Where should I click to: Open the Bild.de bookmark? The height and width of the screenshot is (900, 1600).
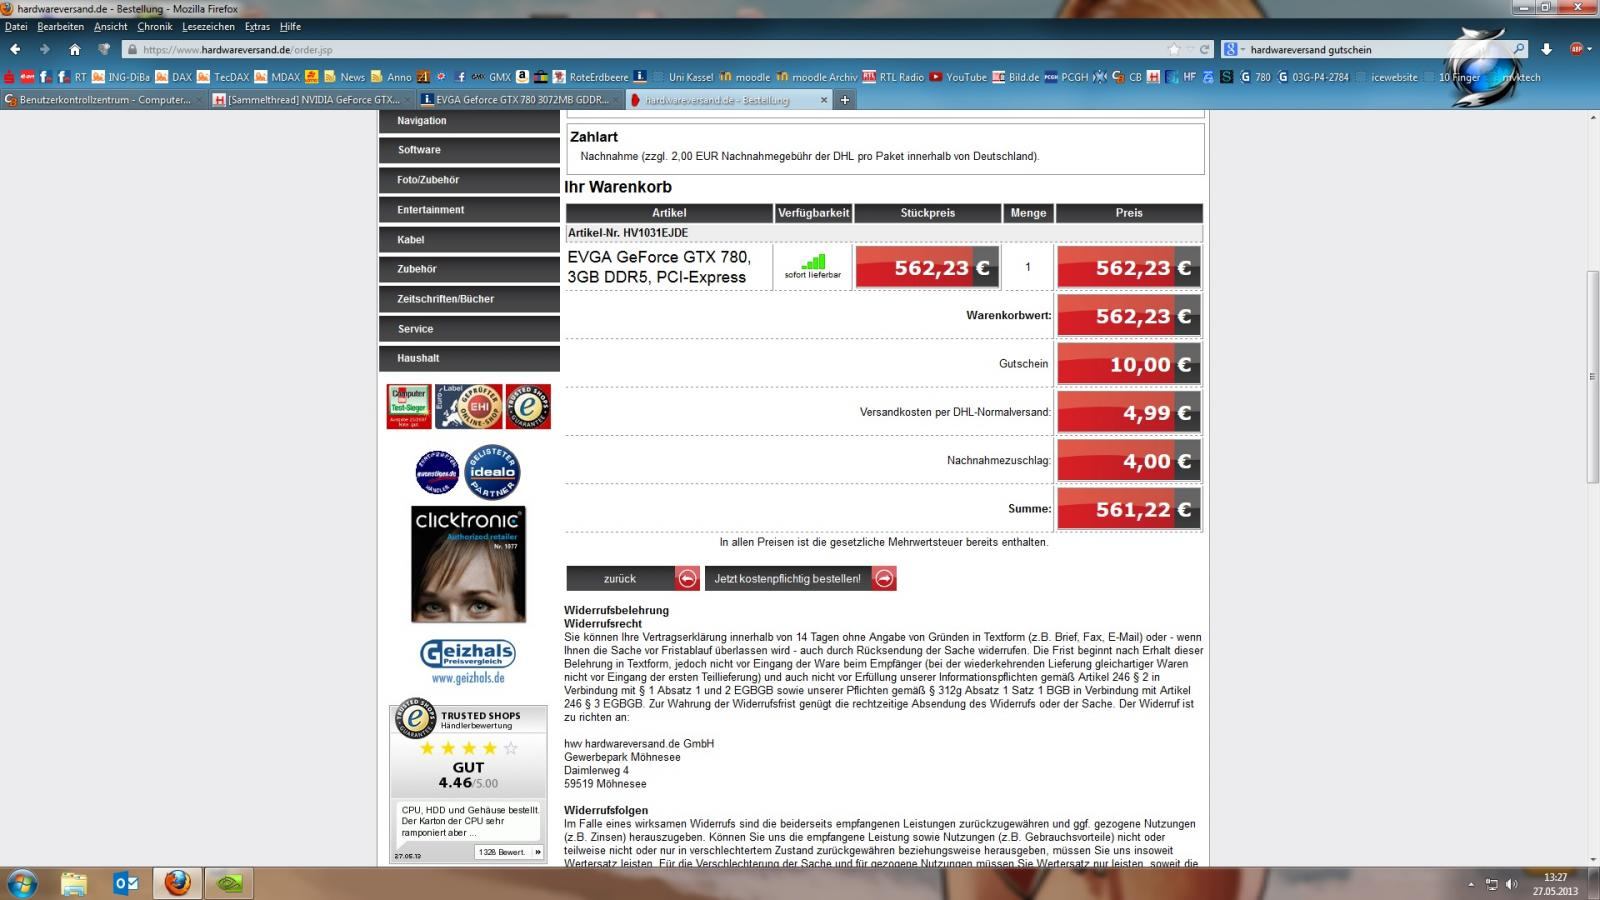point(1015,77)
